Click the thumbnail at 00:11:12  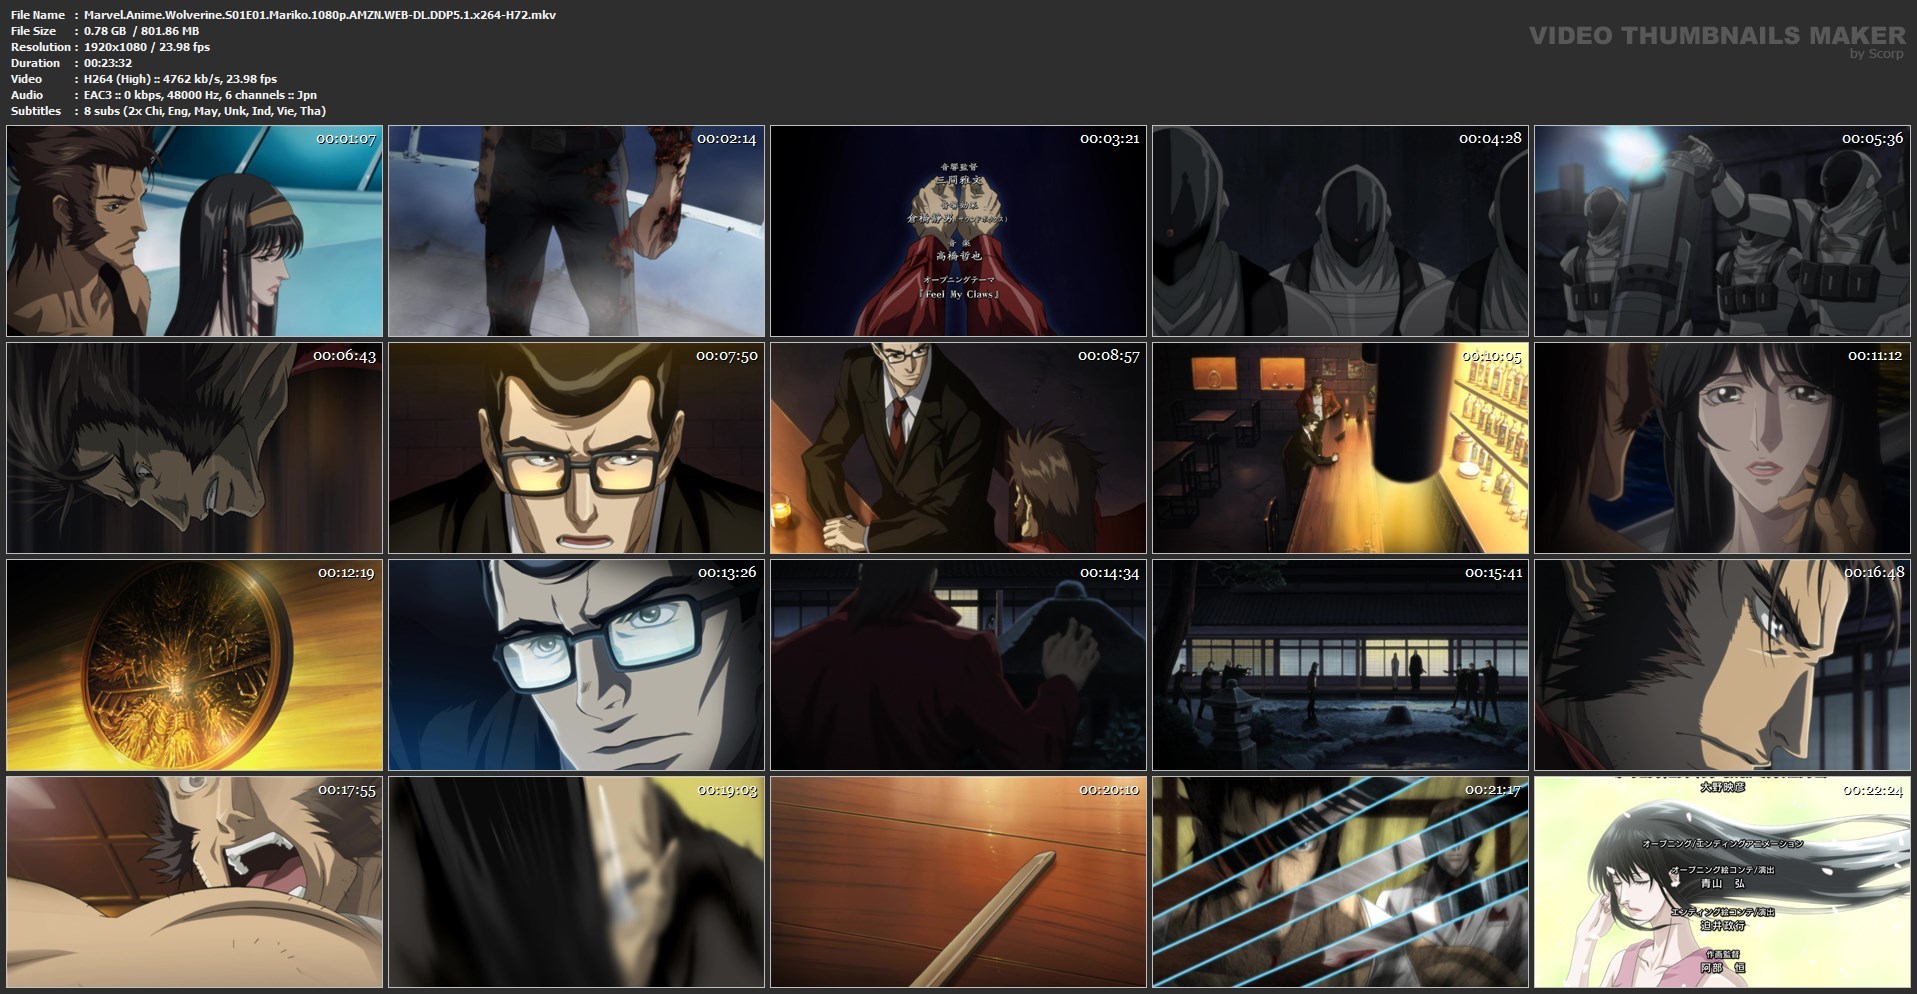[x=1723, y=448]
